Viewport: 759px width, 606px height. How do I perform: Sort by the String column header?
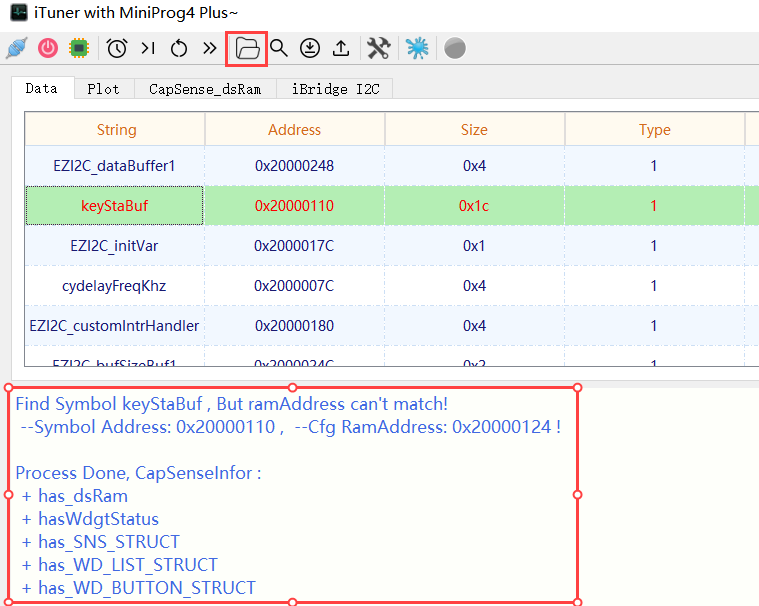116,130
